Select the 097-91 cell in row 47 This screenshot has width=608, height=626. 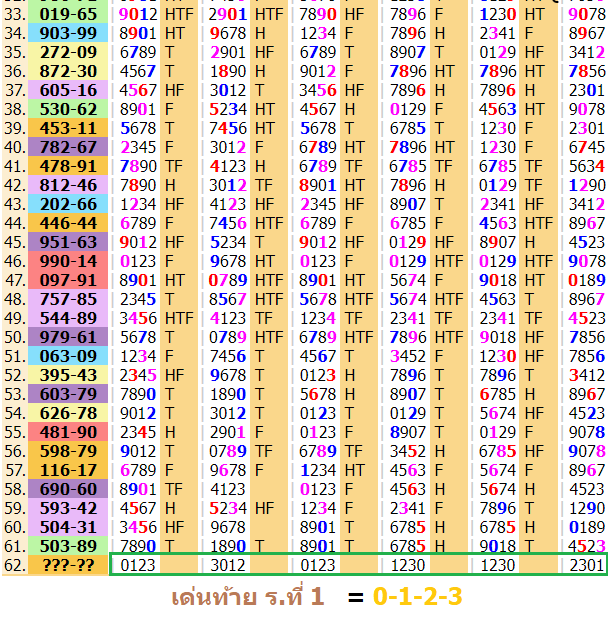[x=68, y=280]
